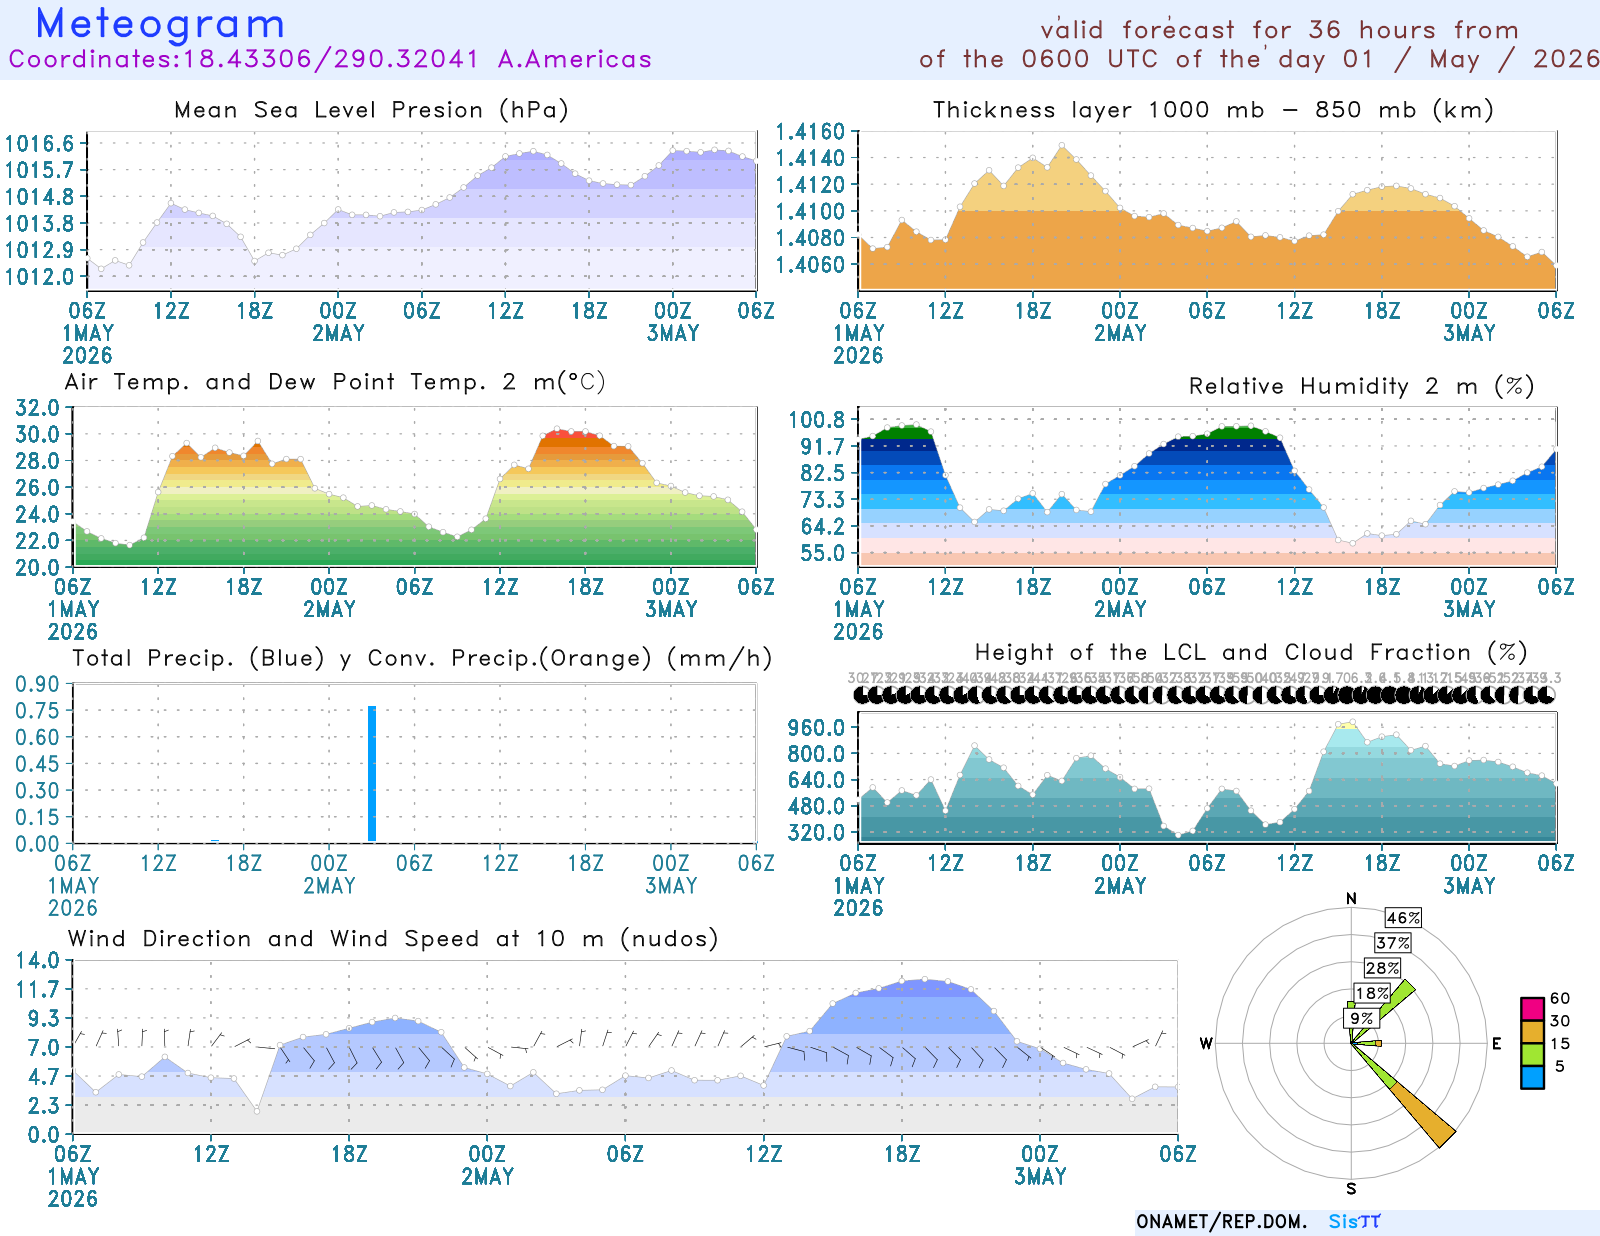
Task: Click the W compass marker
Action: 1206,1044
